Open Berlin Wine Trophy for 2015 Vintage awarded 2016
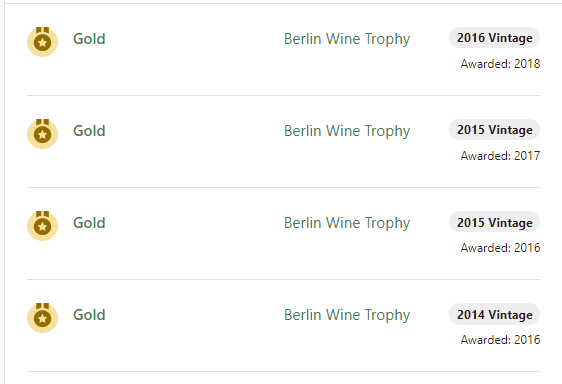 [347, 223]
